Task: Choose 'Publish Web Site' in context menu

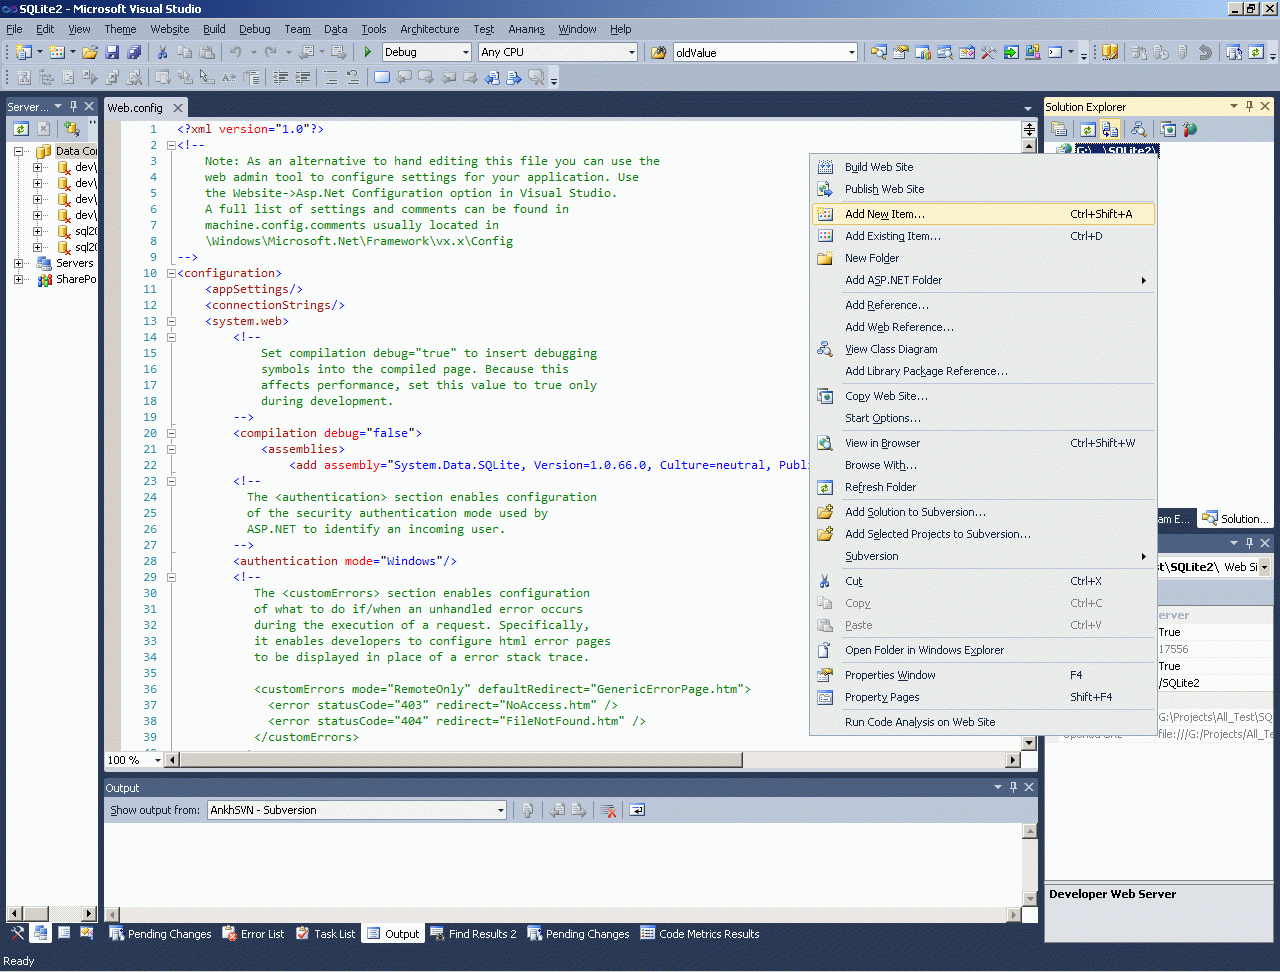Action: 884,189
